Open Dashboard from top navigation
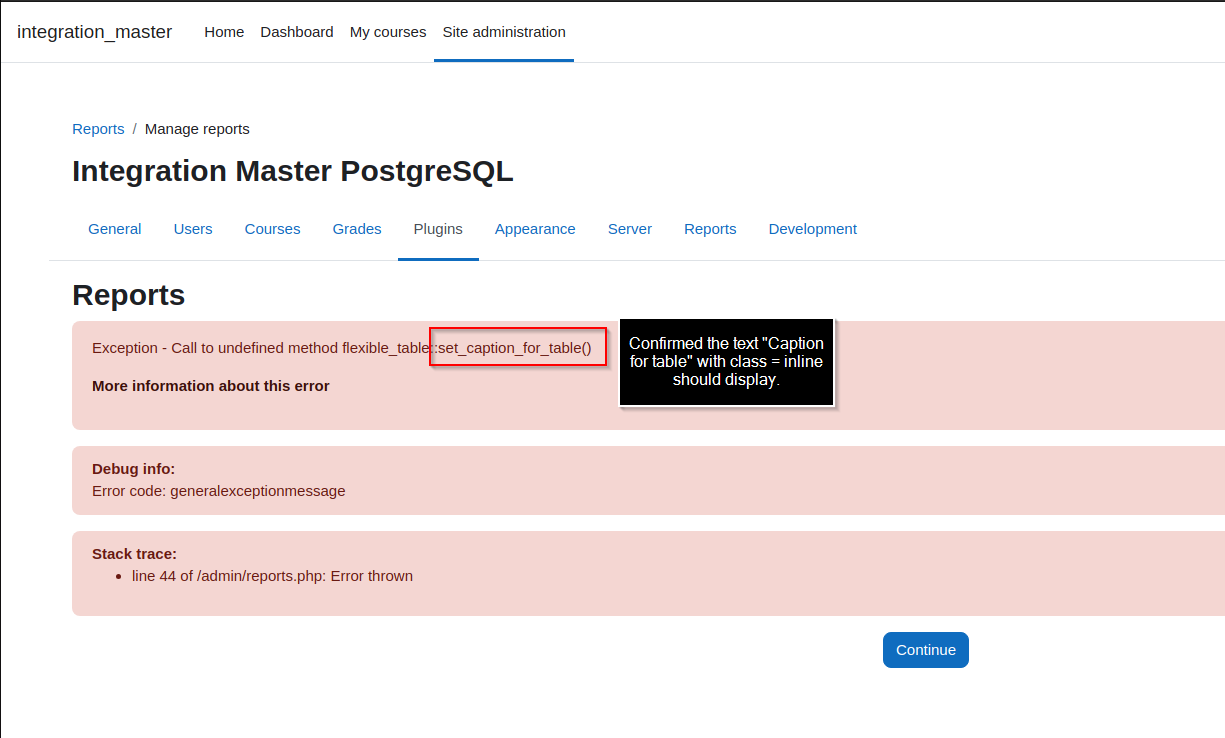This screenshot has width=1225, height=738. (x=297, y=32)
